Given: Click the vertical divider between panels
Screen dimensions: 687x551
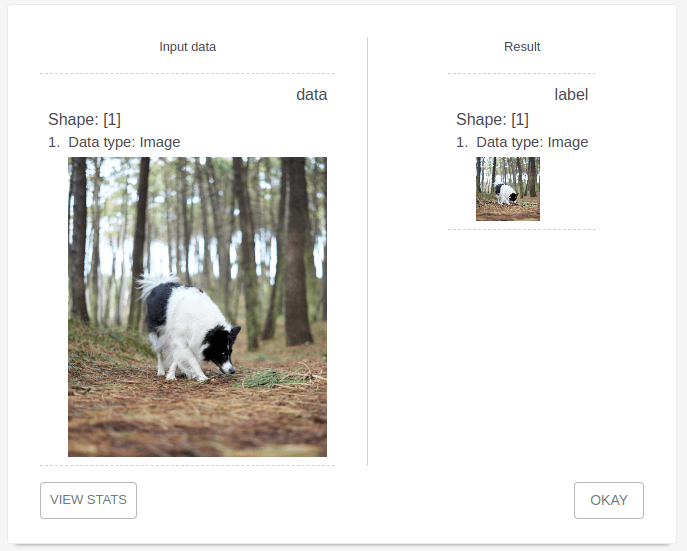Looking at the screenshot, I should (368, 251).
